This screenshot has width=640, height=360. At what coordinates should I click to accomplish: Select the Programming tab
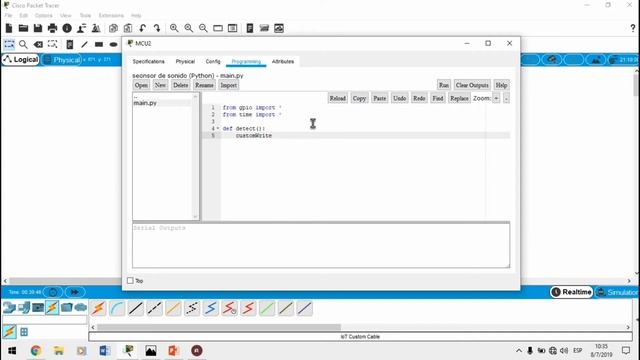tap(246, 61)
